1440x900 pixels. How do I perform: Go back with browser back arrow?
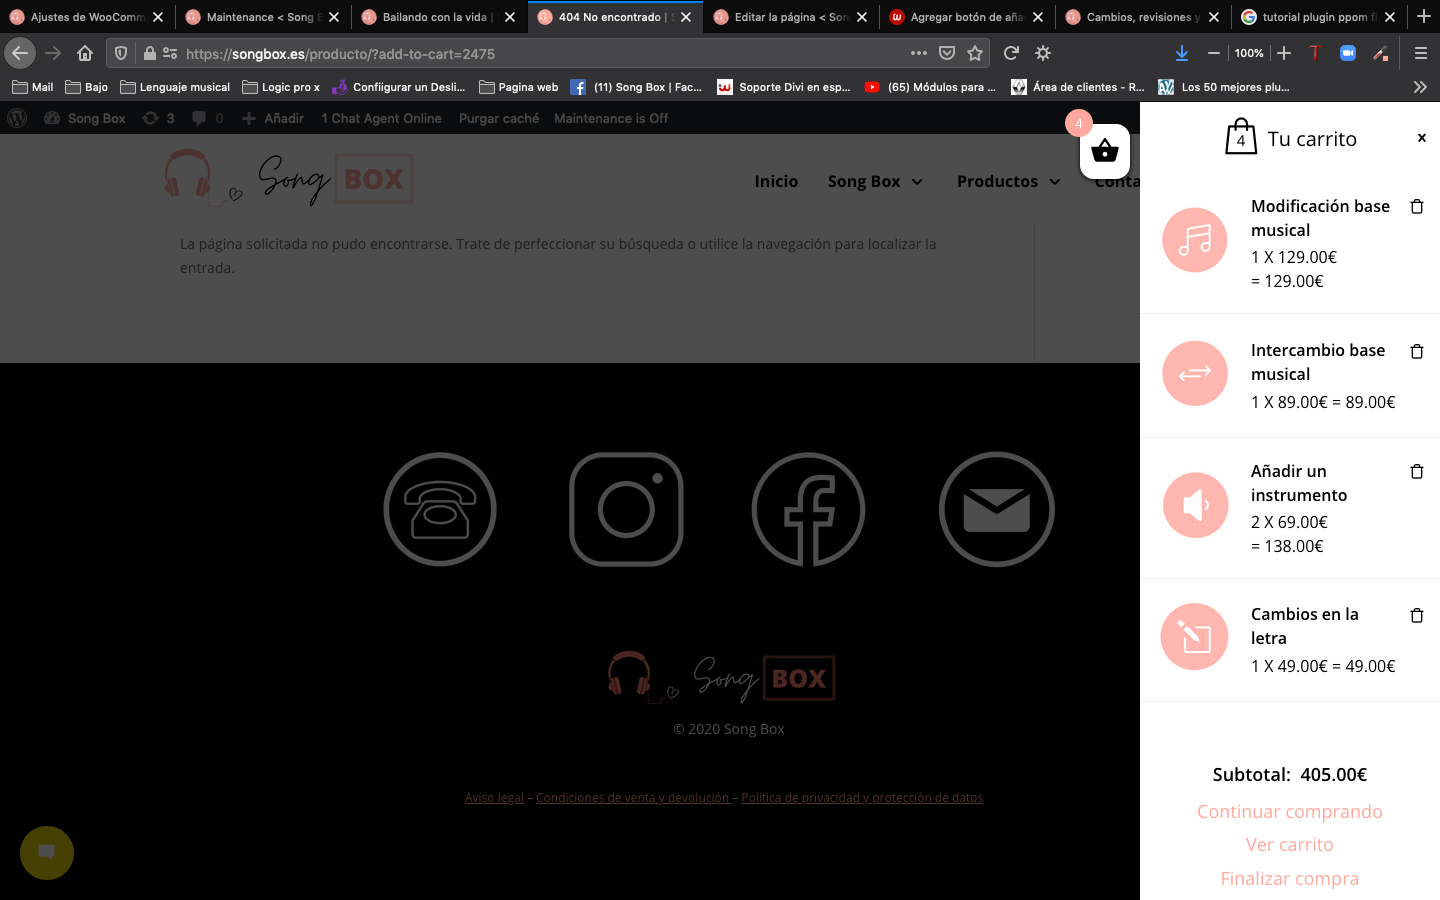tap(20, 53)
